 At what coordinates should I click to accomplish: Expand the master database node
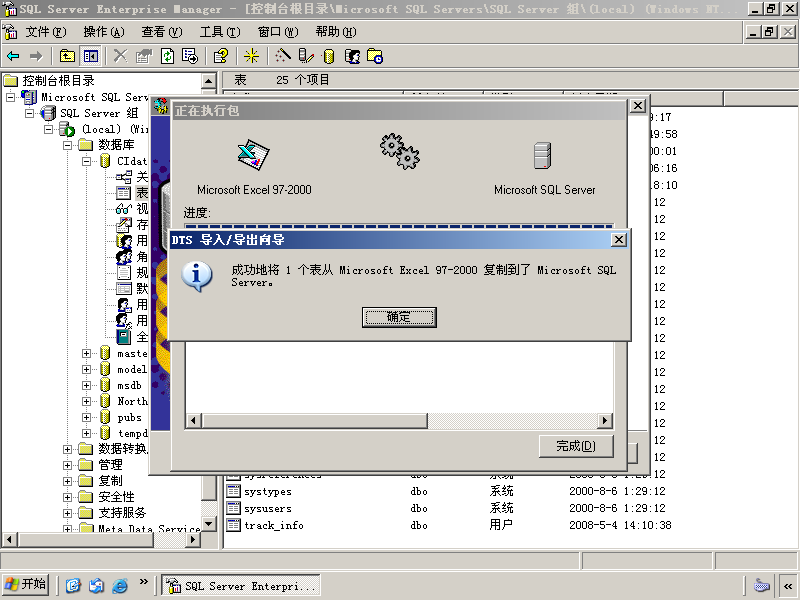click(x=86, y=353)
